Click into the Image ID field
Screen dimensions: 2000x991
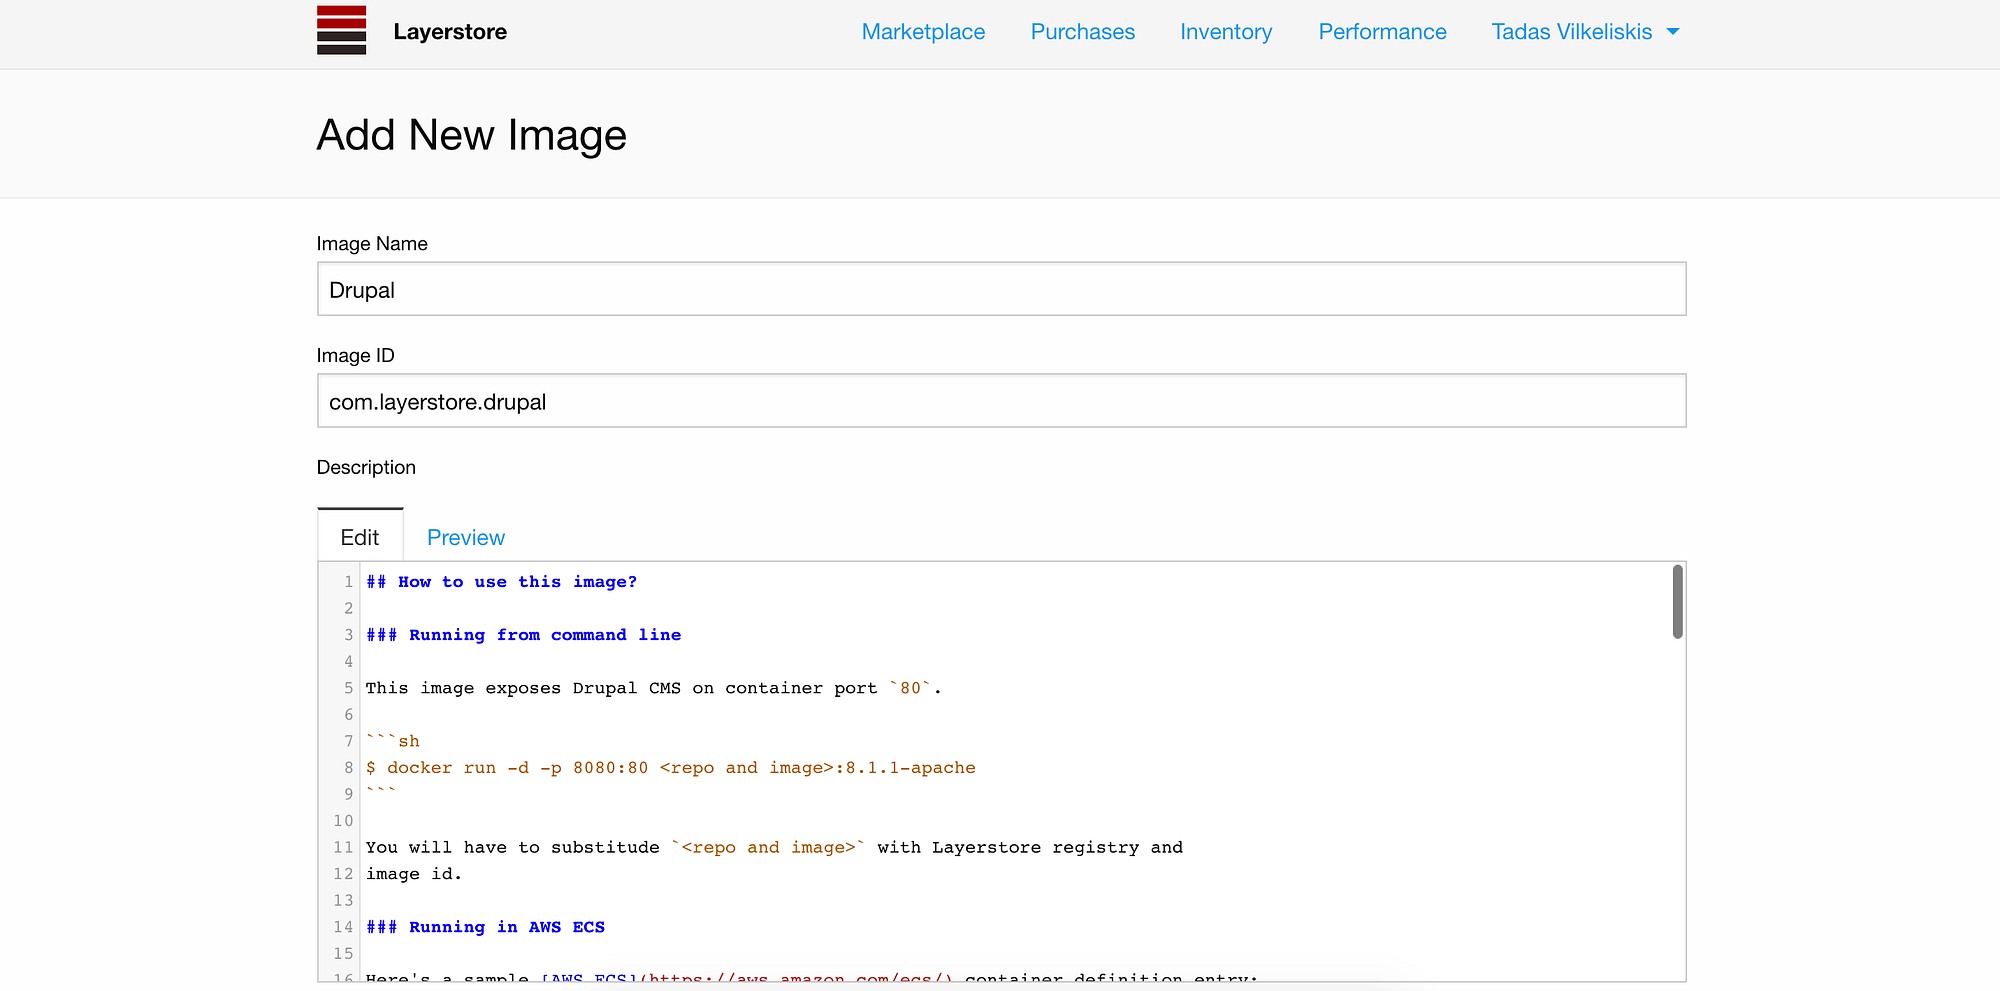(x=1001, y=402)
